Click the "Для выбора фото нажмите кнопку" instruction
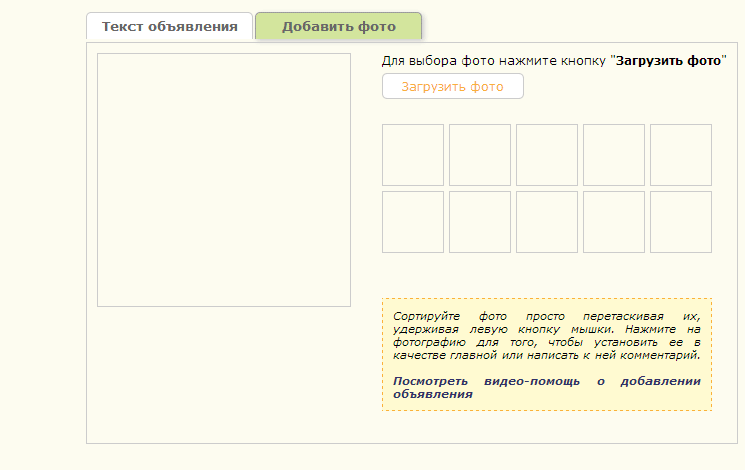 (x=494, y=61)
